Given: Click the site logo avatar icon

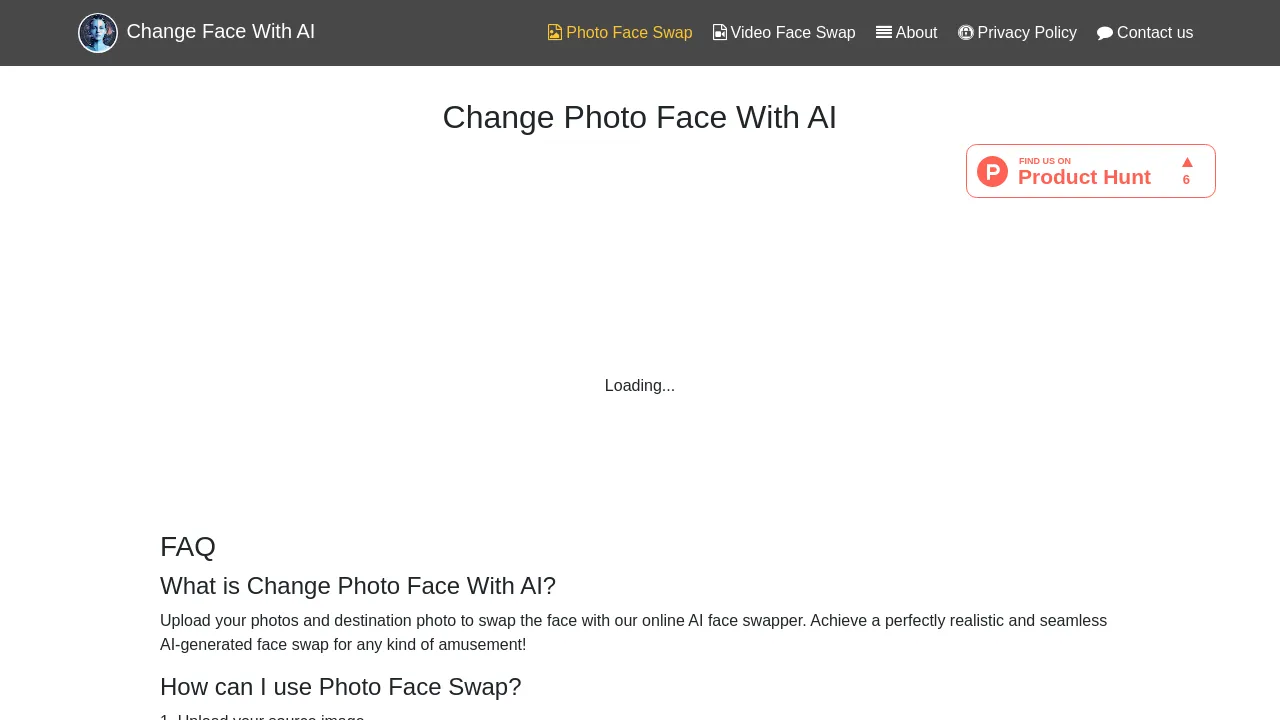Looking at the screenshot, I should coord(98,33).
